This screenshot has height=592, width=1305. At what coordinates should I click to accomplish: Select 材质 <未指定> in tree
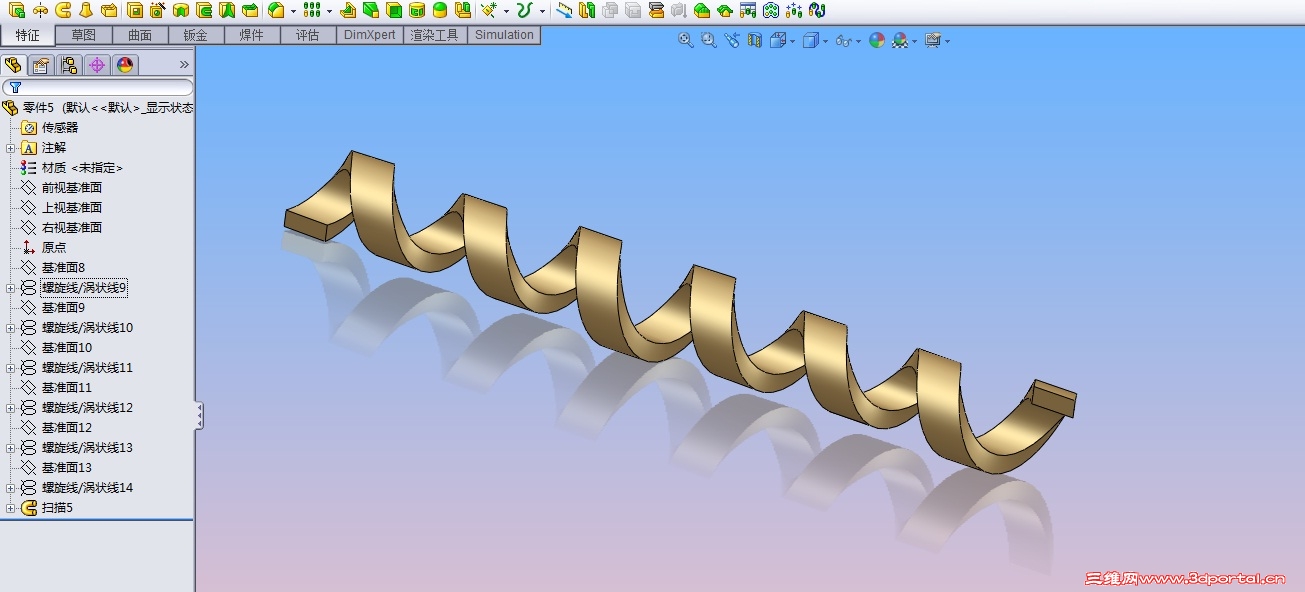click(83, 168)
